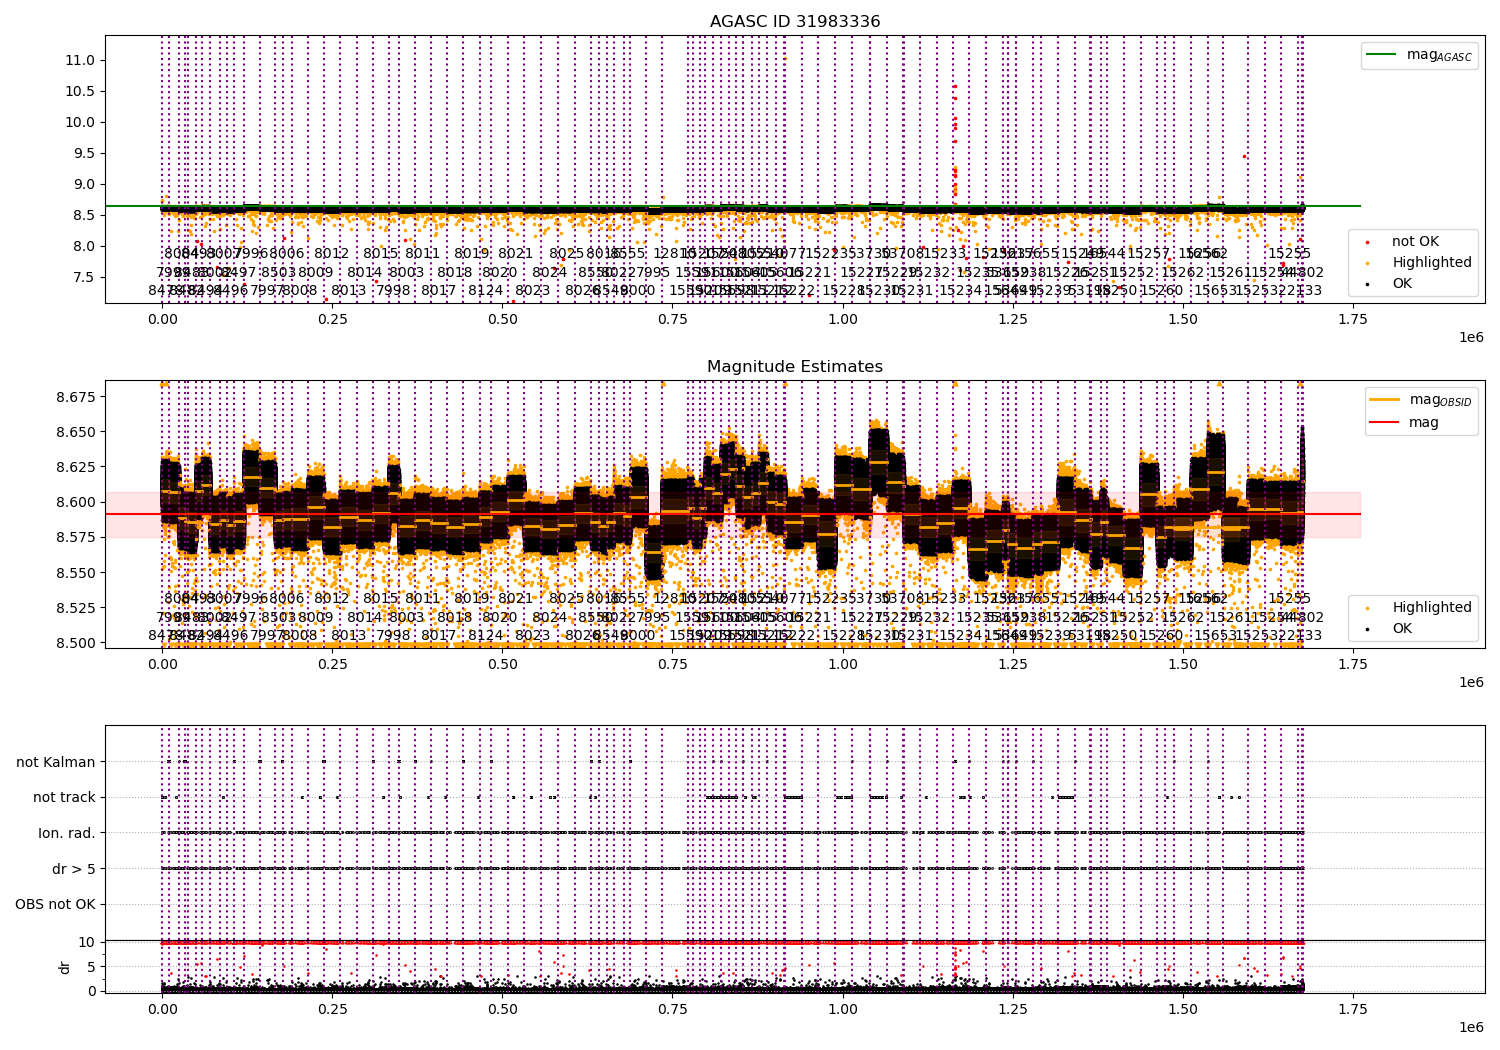
Task: Click the 1.25 x-tick of Magnitude Estimates plot
Action: point(1013,664)
